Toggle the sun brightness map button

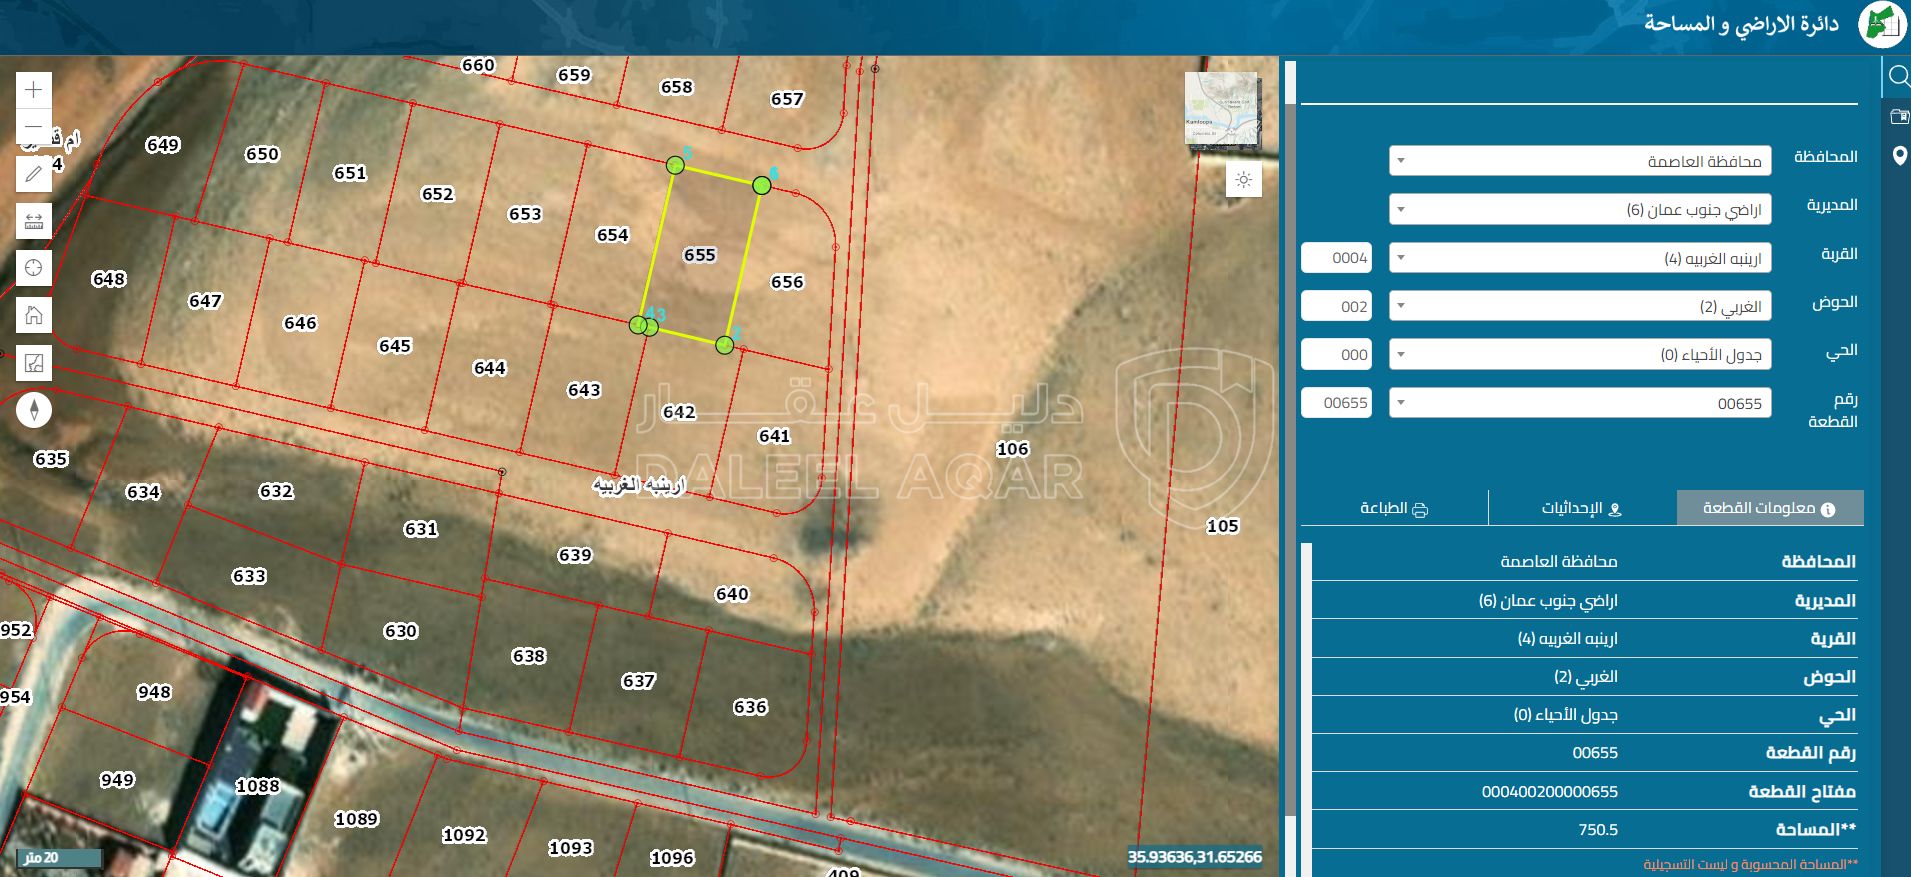(1243, 180)
